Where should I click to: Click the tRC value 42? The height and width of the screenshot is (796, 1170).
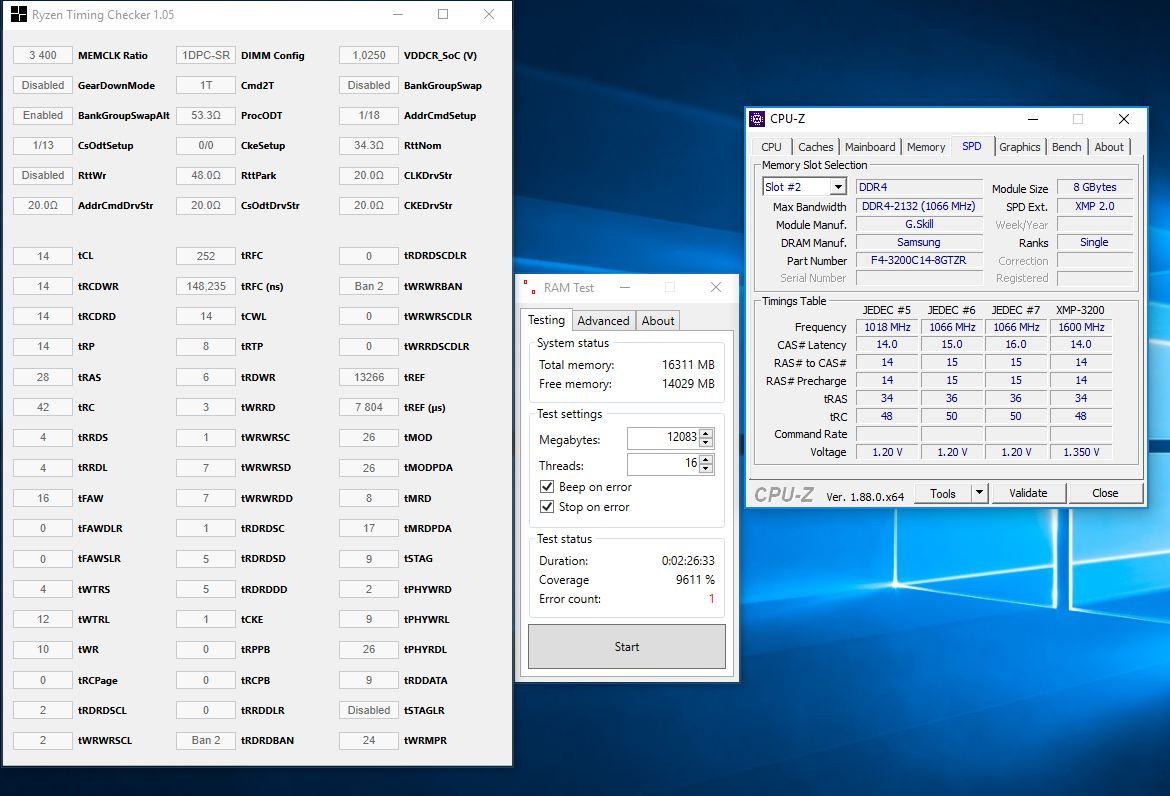coord(43,407)
